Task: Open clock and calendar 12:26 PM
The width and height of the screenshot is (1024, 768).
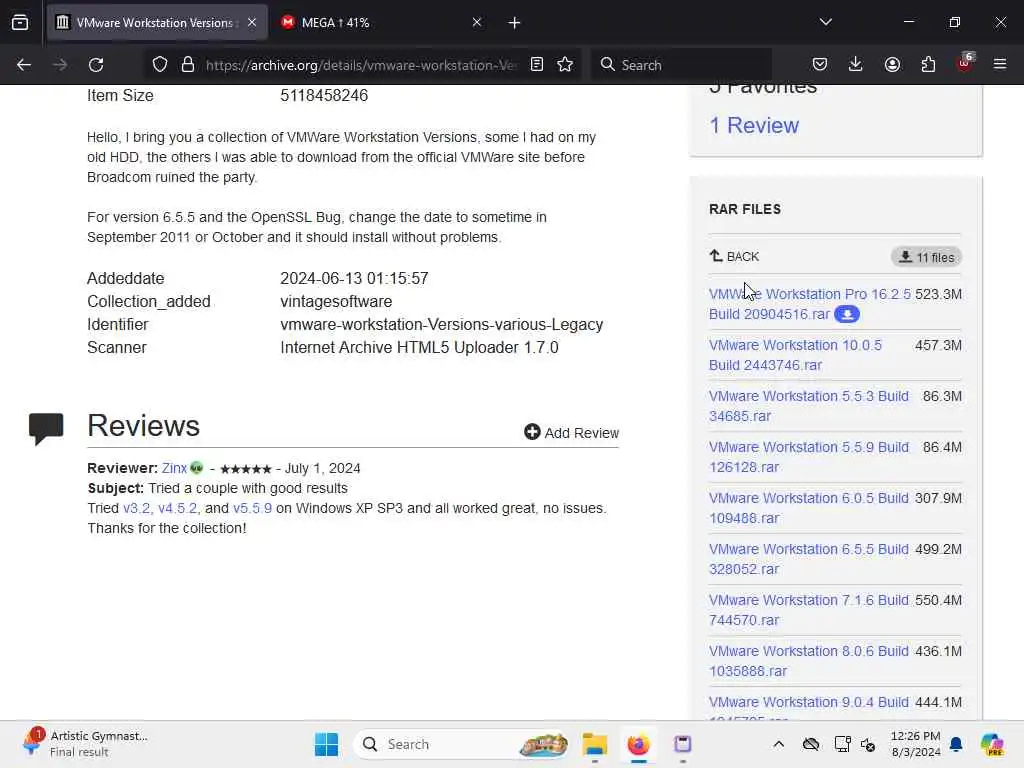Action: [916, 744]
